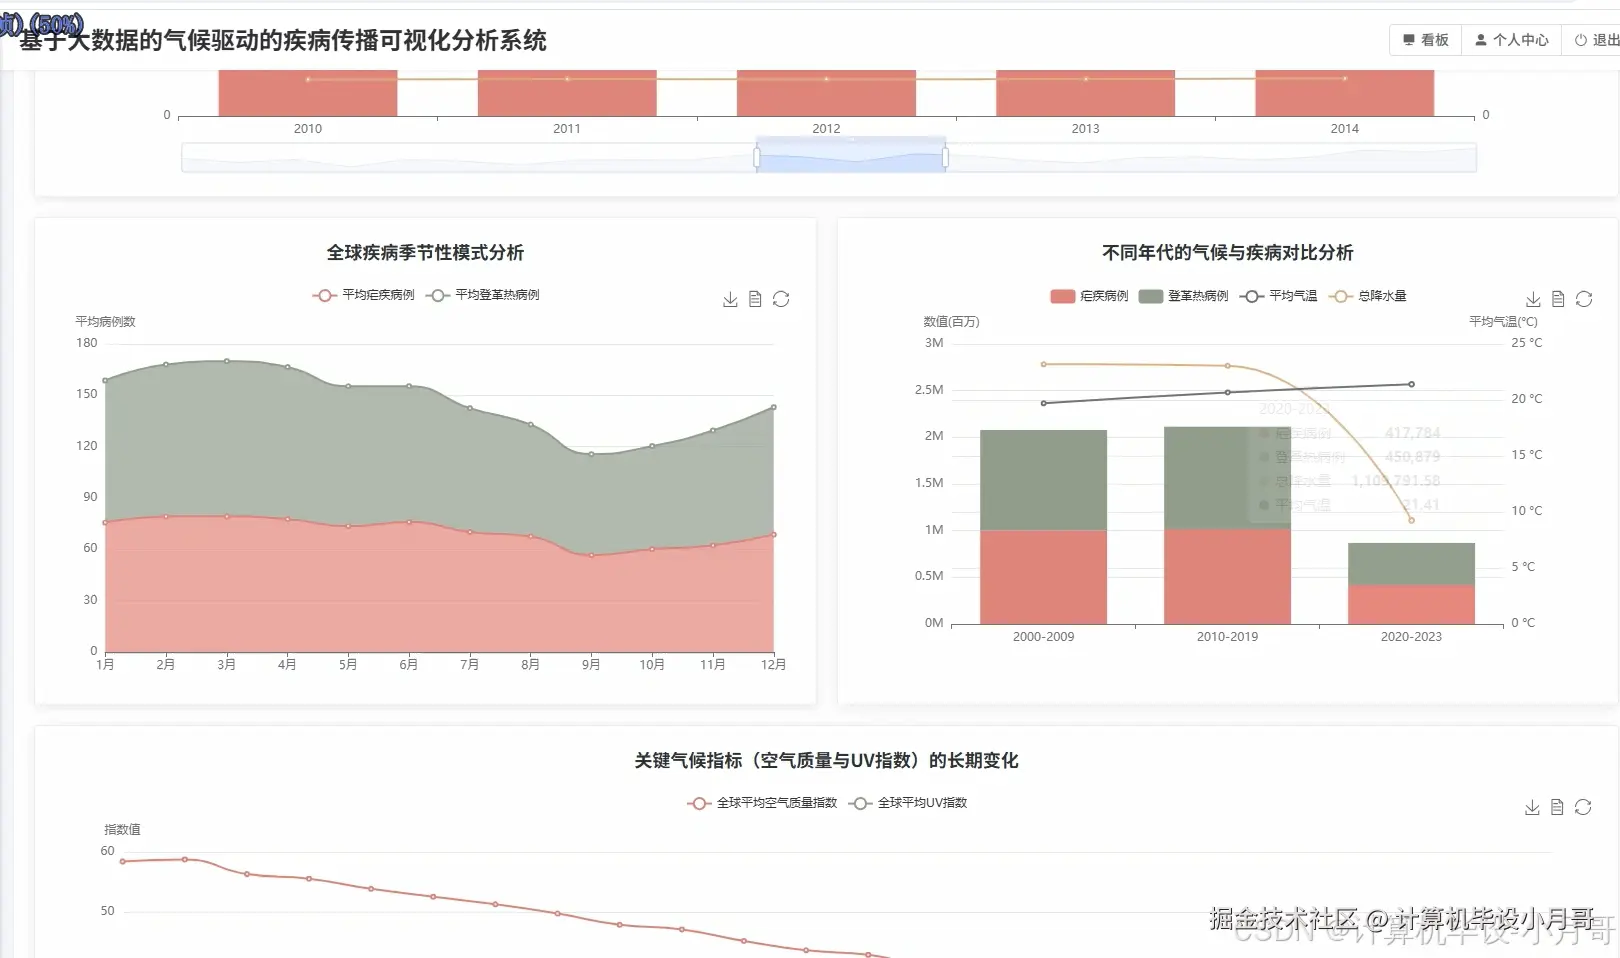The image size is (1620, 958).
Task: Click the chart title 不同年代的气候与疾病对比分析
Action: (1228, 253)
